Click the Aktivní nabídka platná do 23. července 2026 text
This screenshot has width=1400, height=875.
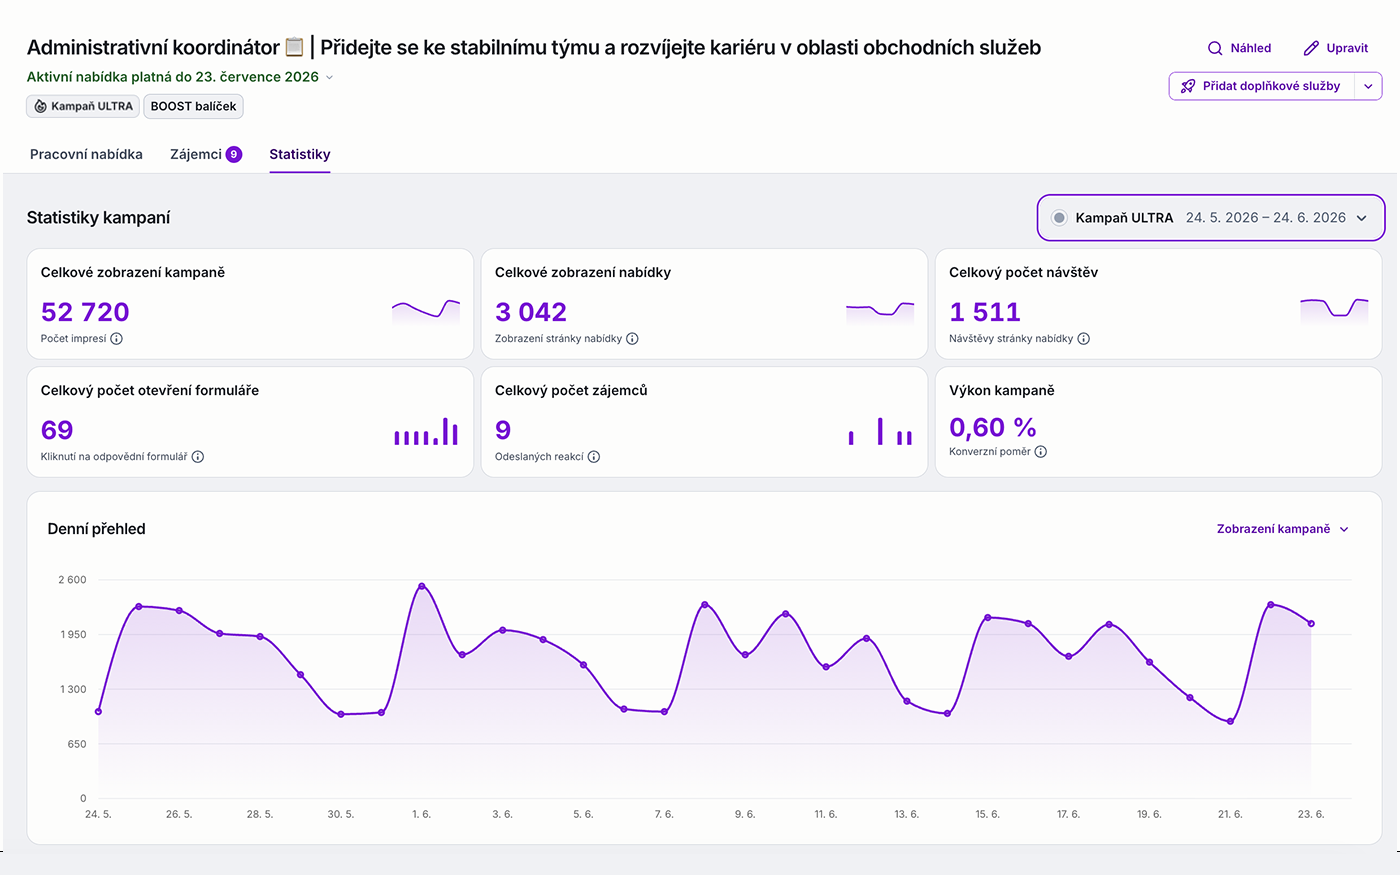173,77
